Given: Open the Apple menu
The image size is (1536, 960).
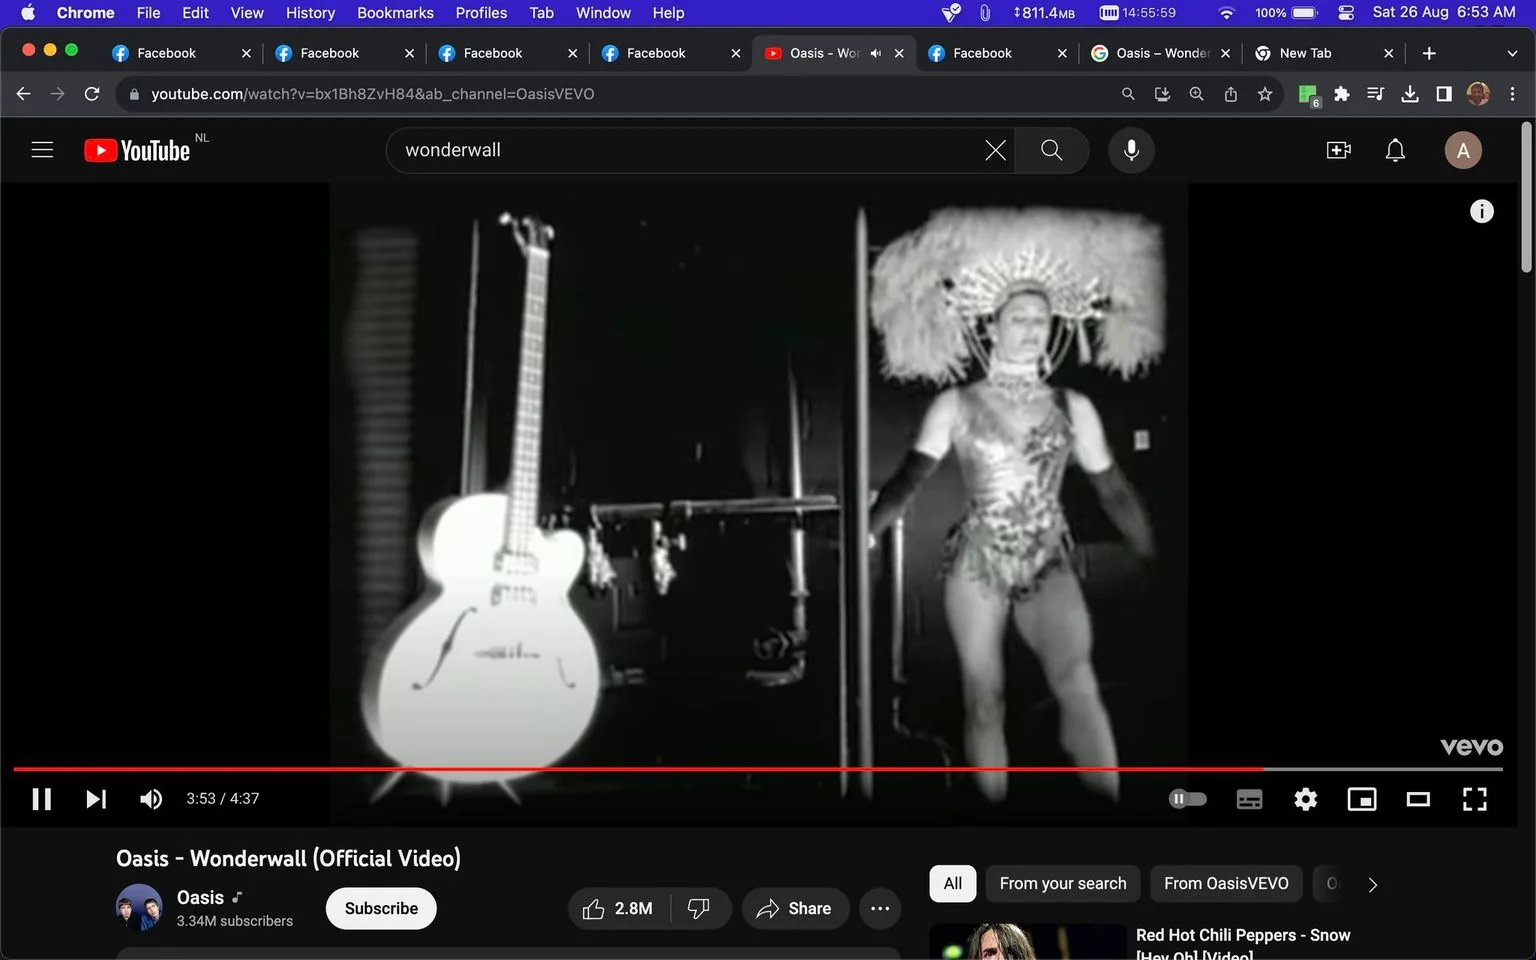Looking at the screenshot, I should coord(27,13).
